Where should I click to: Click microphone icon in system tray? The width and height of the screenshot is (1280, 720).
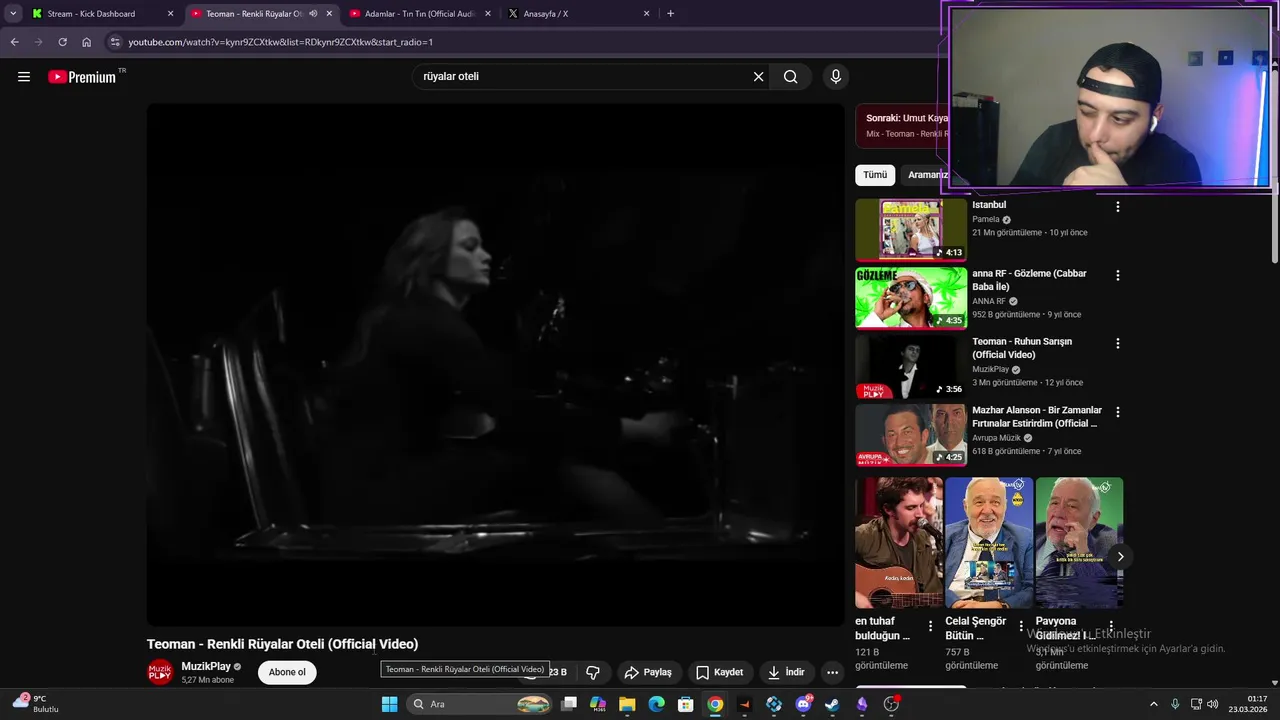click(x=1175, y=704)
